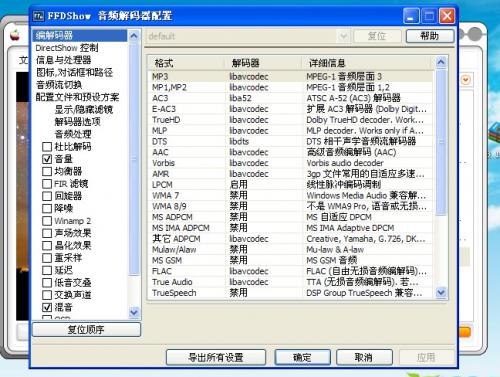Click the 复位顺序 button
Viewport: 500px width, 377px height.
(x=86, y=330)
